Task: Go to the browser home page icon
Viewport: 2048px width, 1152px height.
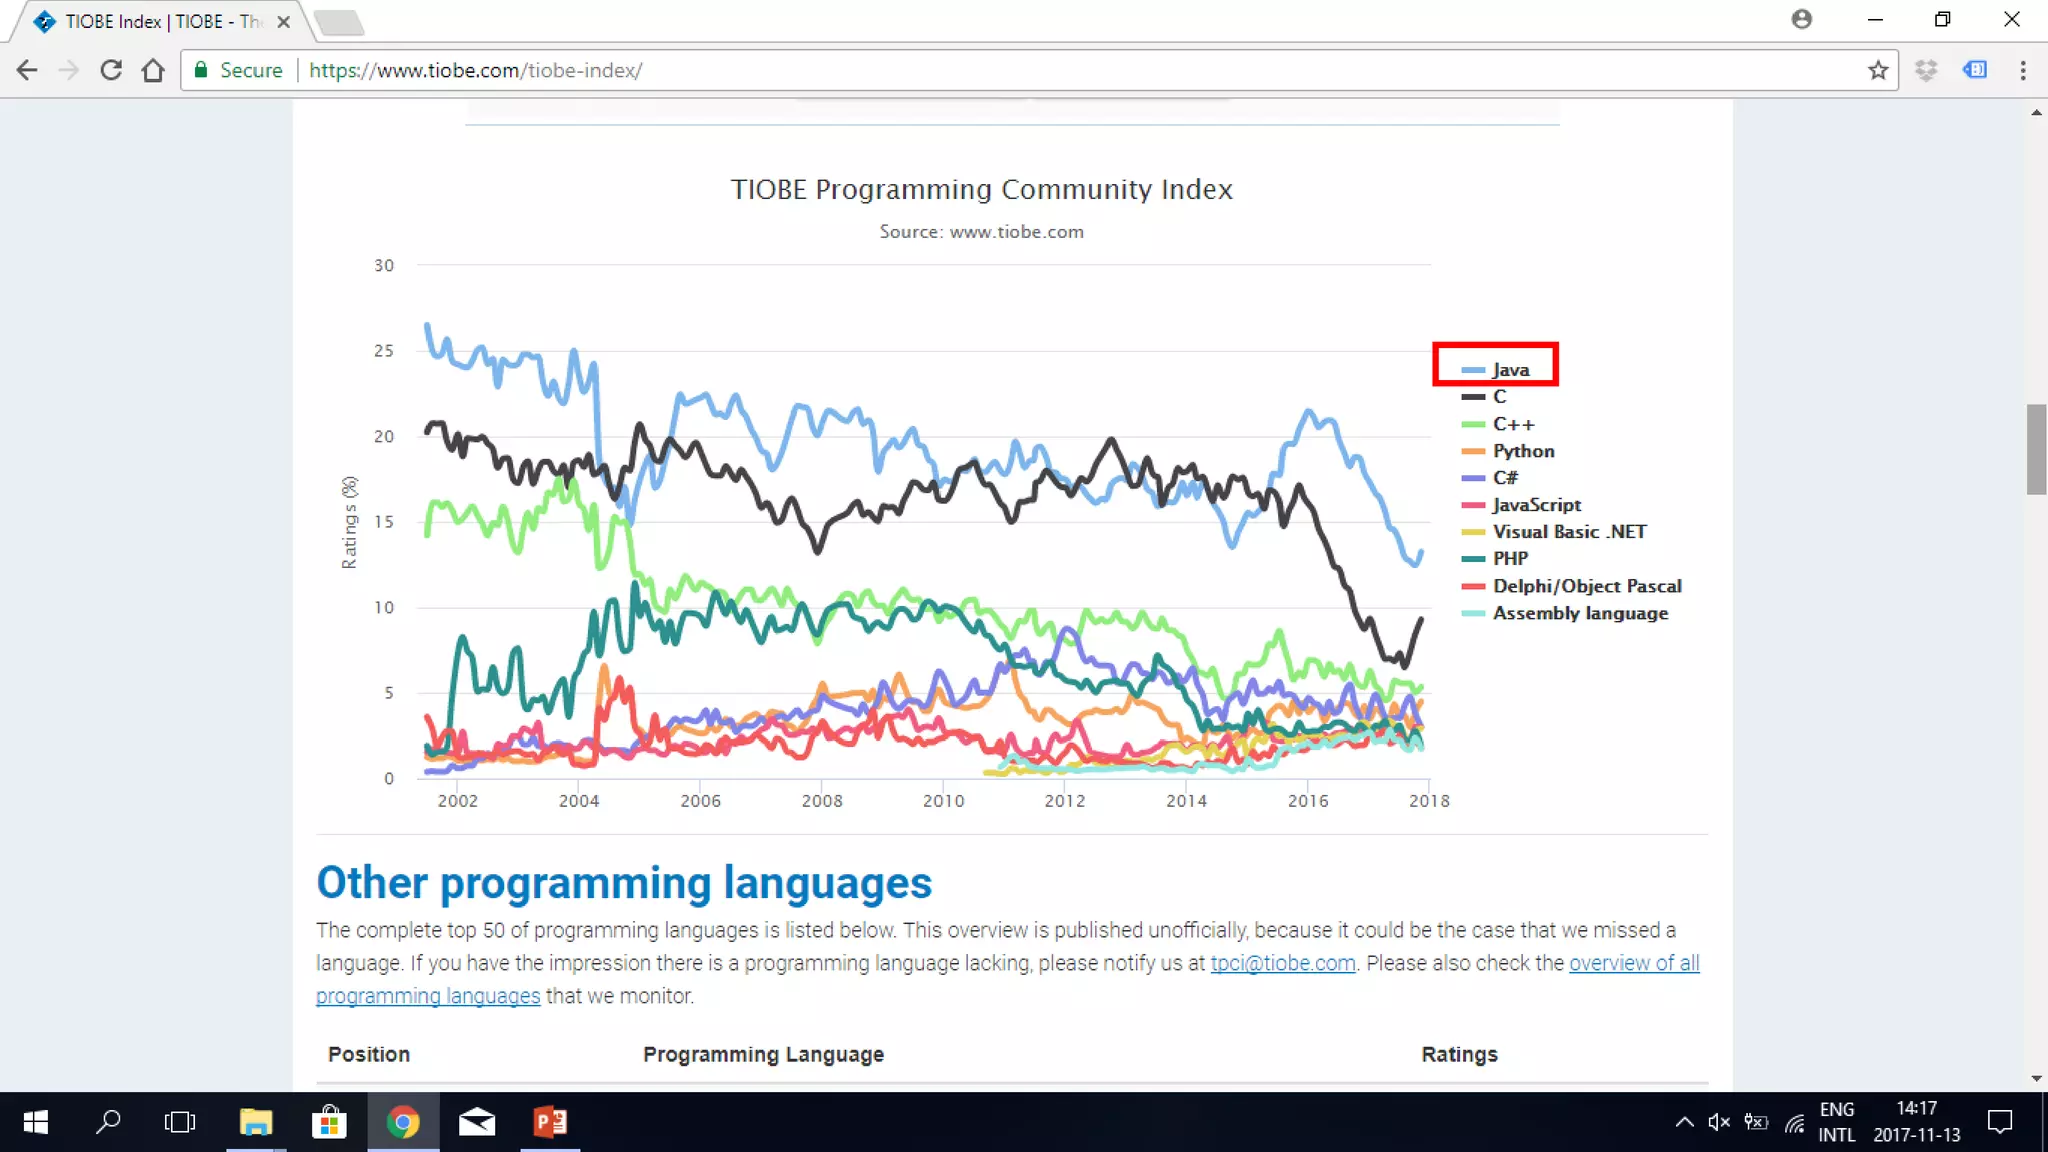Action: tap(153, 70)
